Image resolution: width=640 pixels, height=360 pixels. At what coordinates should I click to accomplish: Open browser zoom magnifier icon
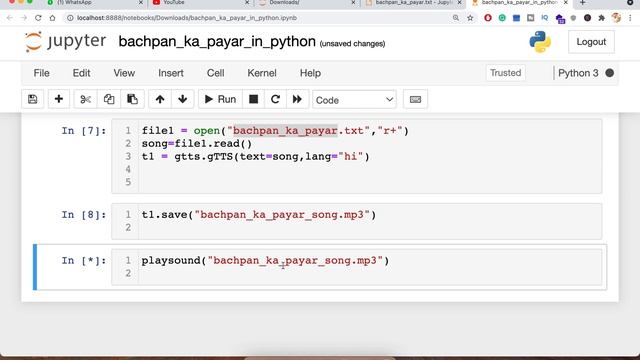point(456,18)
